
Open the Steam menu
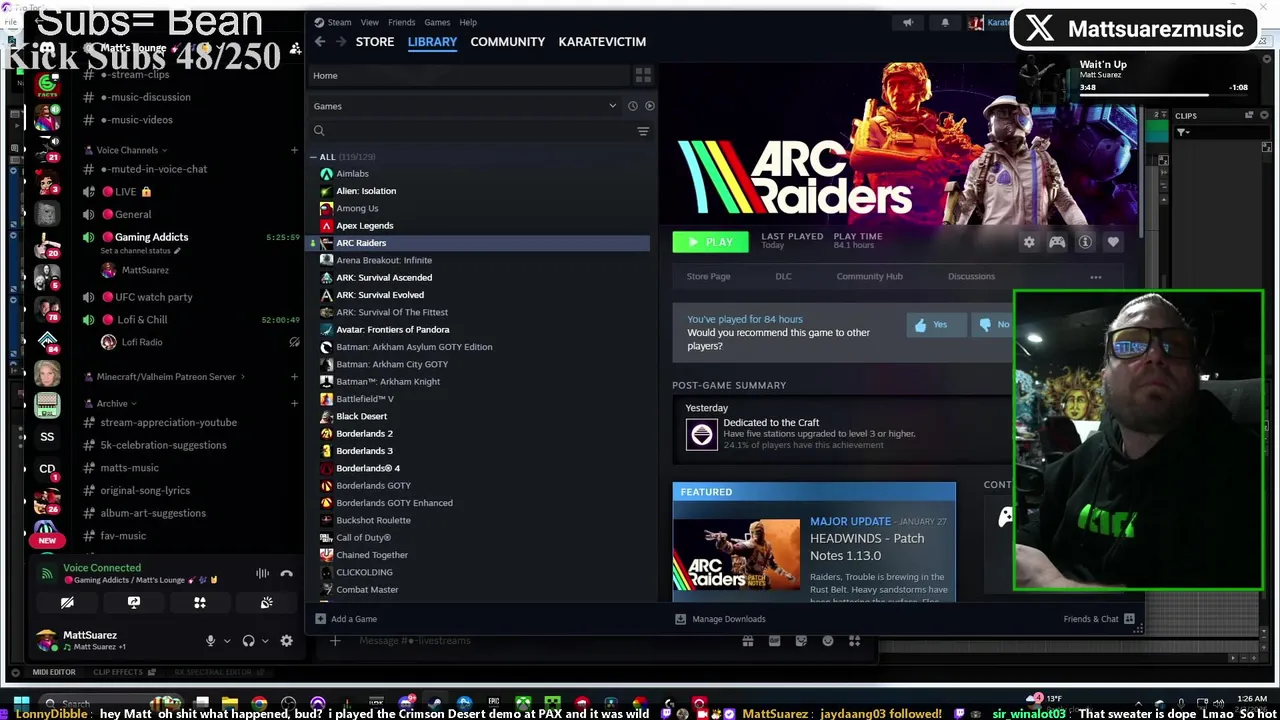tap(339, 22)
